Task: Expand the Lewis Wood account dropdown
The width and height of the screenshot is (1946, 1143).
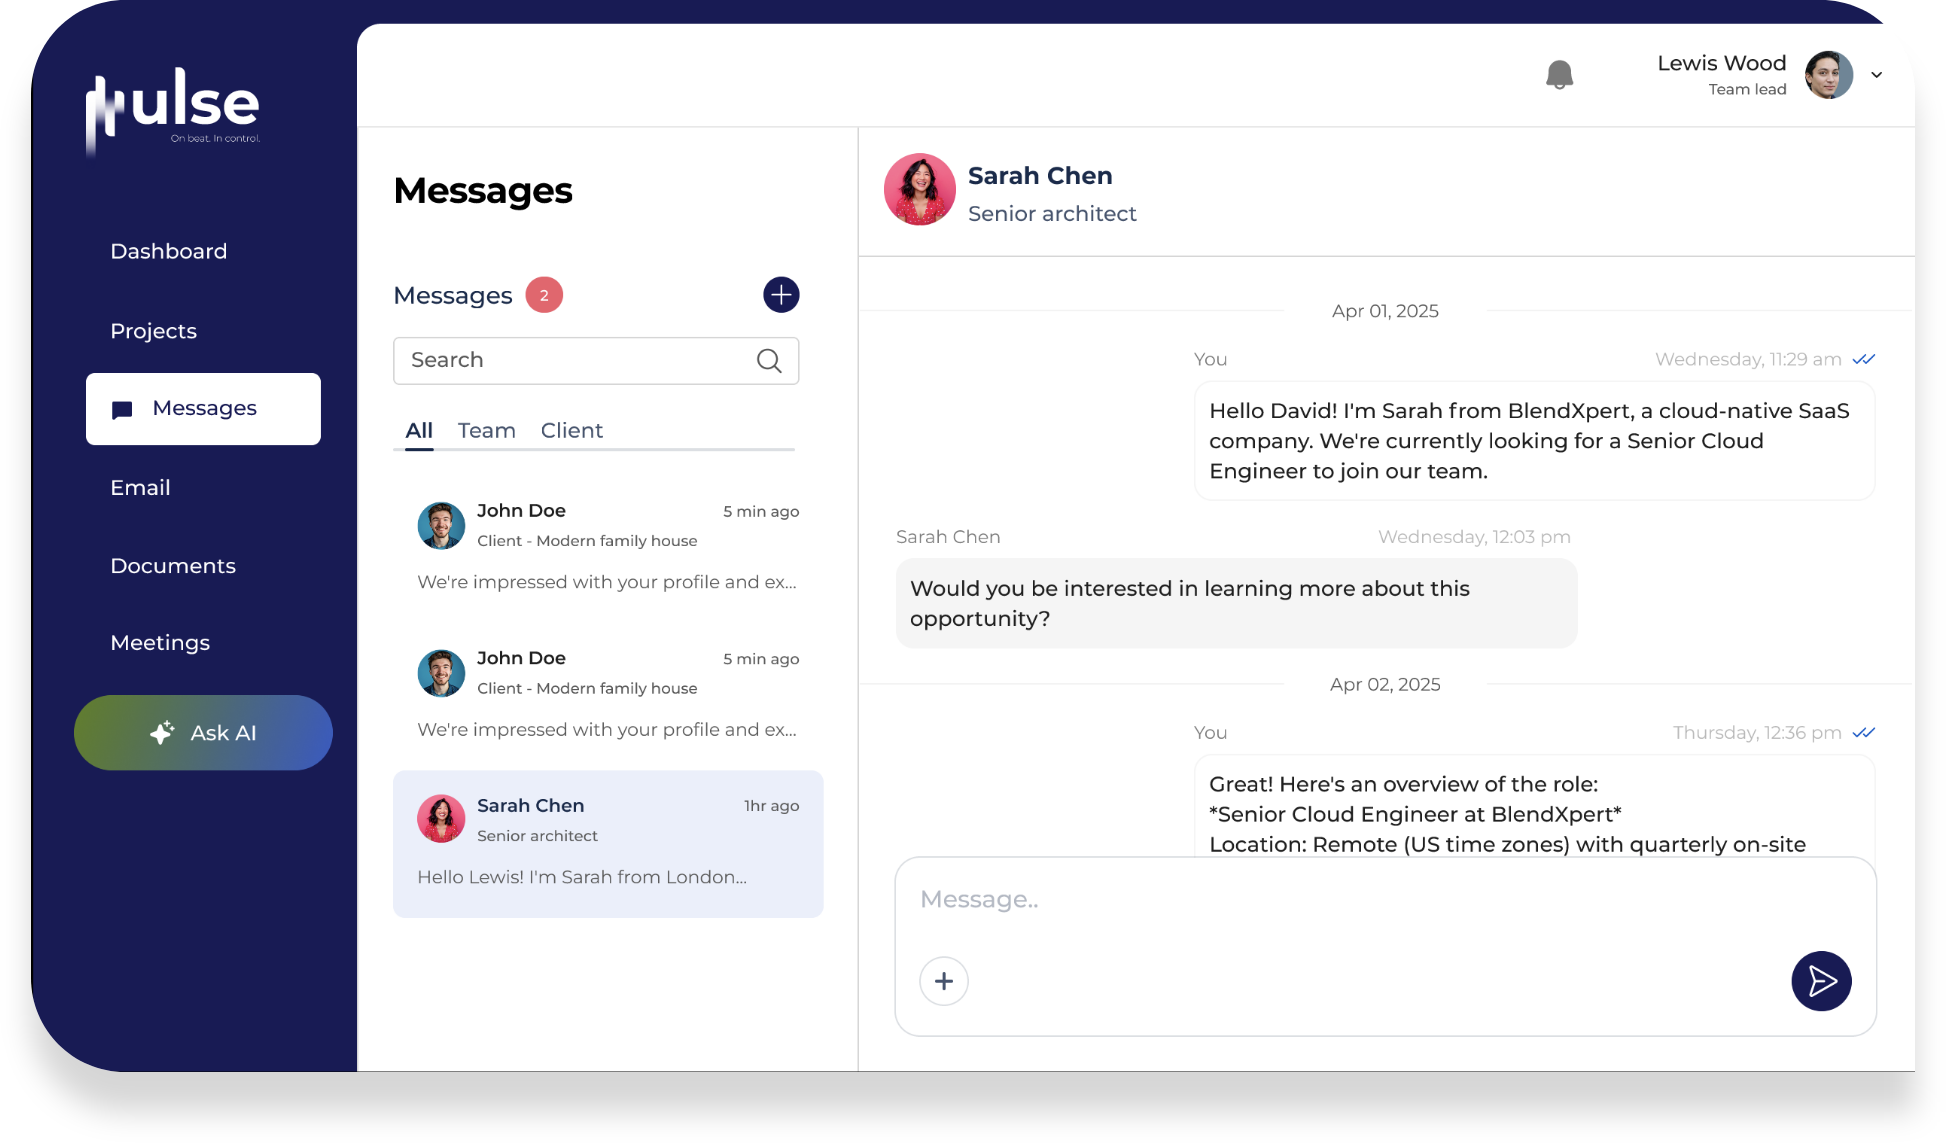Action: (x=1877, y=75)
